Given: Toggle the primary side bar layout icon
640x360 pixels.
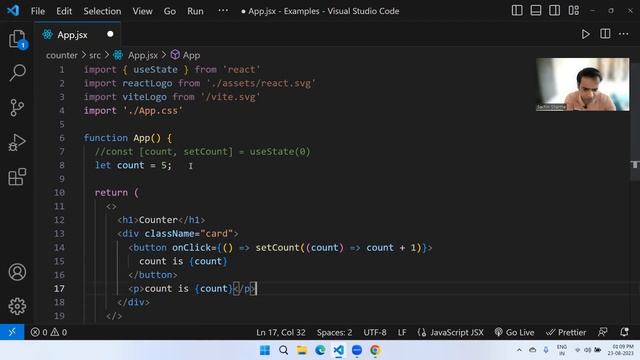Looking at the screenshot, I should point(517,11).
